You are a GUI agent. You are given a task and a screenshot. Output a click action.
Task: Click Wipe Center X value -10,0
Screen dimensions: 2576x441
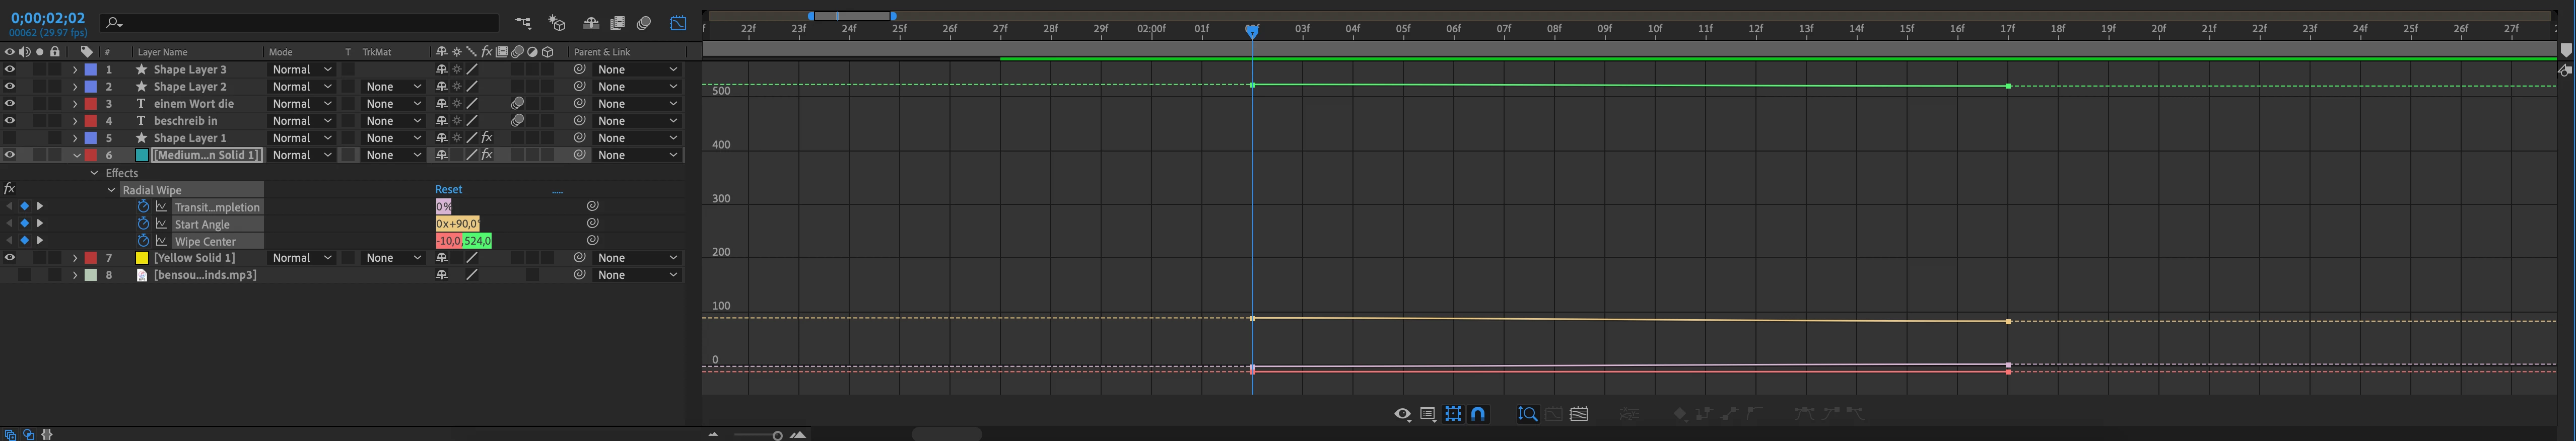(448, 241)
